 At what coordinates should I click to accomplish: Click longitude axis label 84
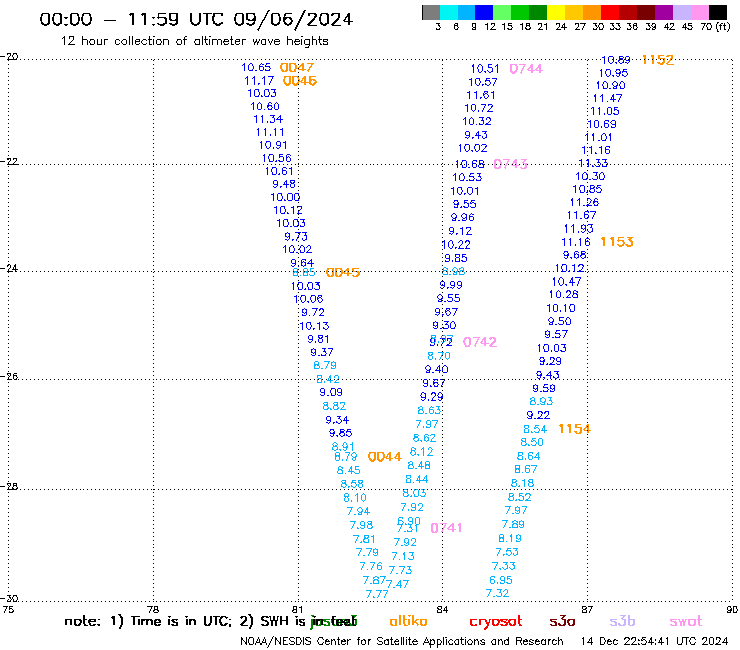tap(442, 609)
